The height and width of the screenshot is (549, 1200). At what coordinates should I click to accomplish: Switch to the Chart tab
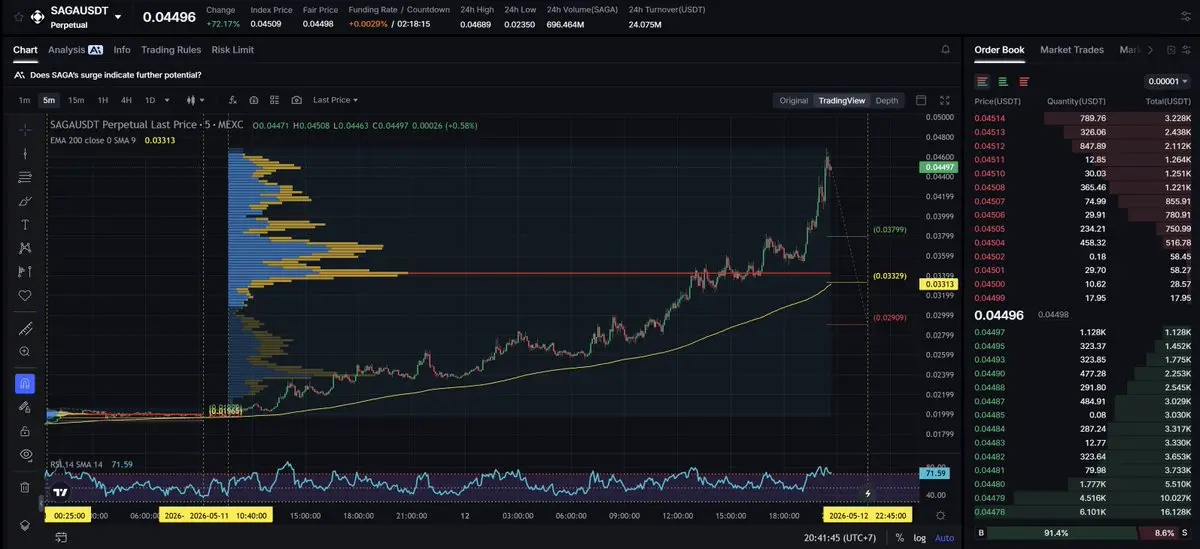[x=25, y=49]
